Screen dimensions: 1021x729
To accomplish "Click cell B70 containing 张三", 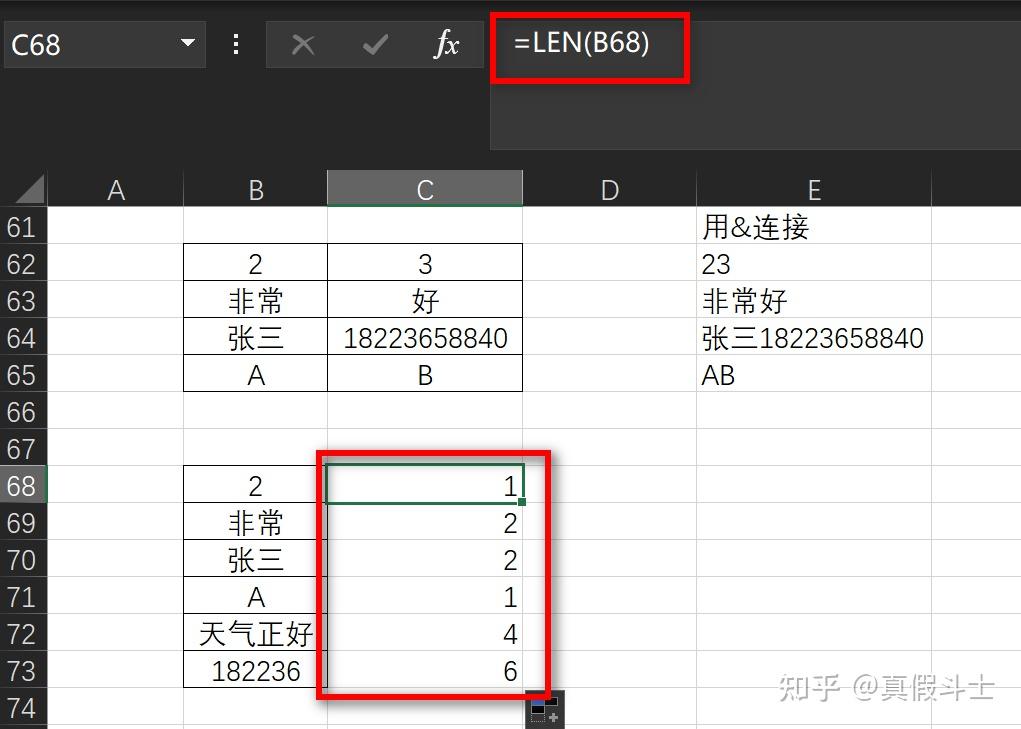I will 255,559.
